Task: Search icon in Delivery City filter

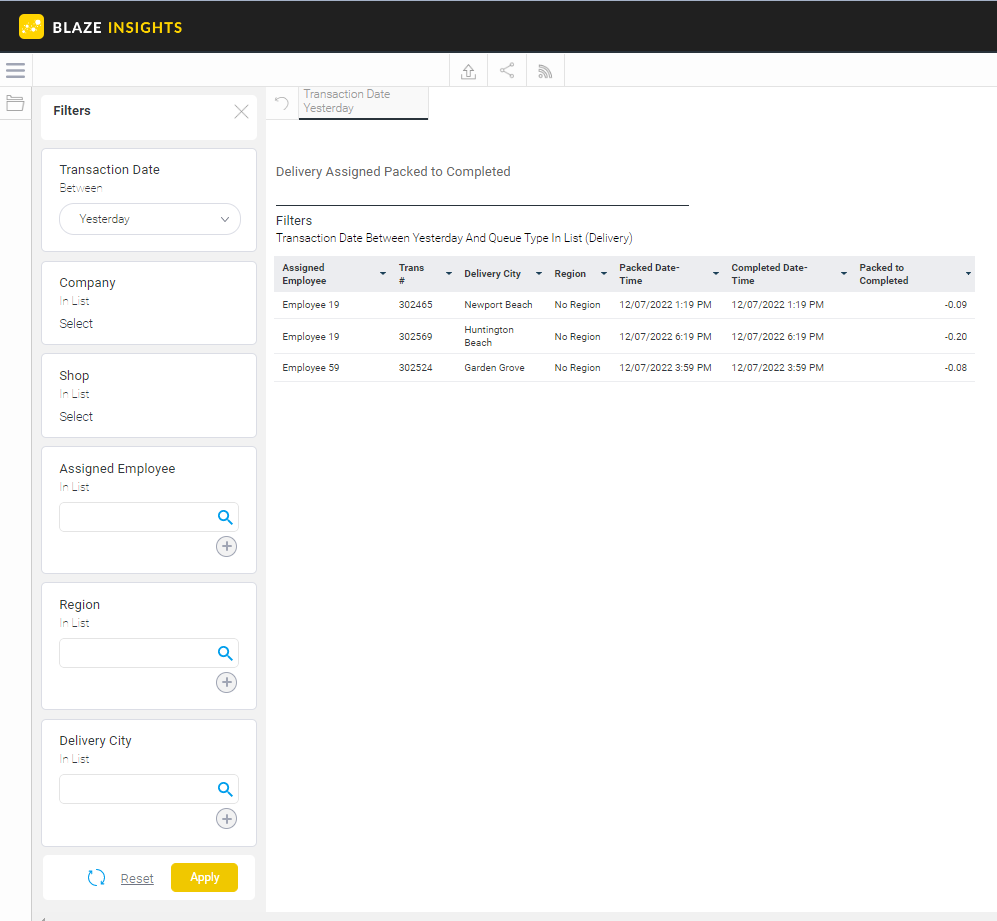Action: tap(225, 789)
